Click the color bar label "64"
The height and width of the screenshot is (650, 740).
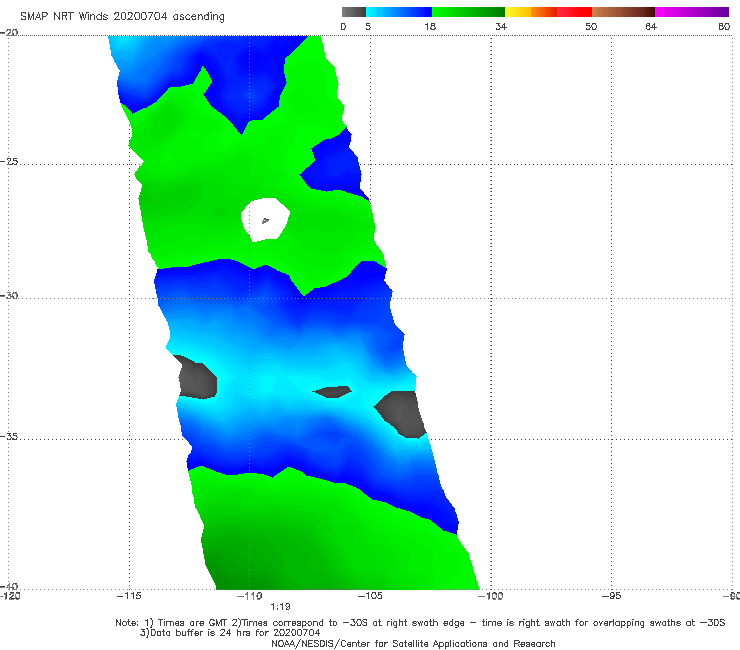(651, 27)
